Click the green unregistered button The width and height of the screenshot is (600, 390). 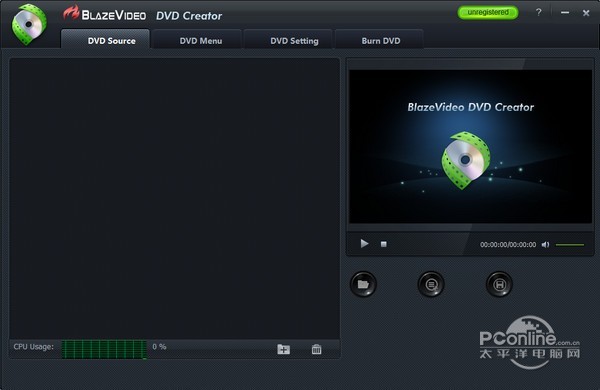tap(488, 12)
